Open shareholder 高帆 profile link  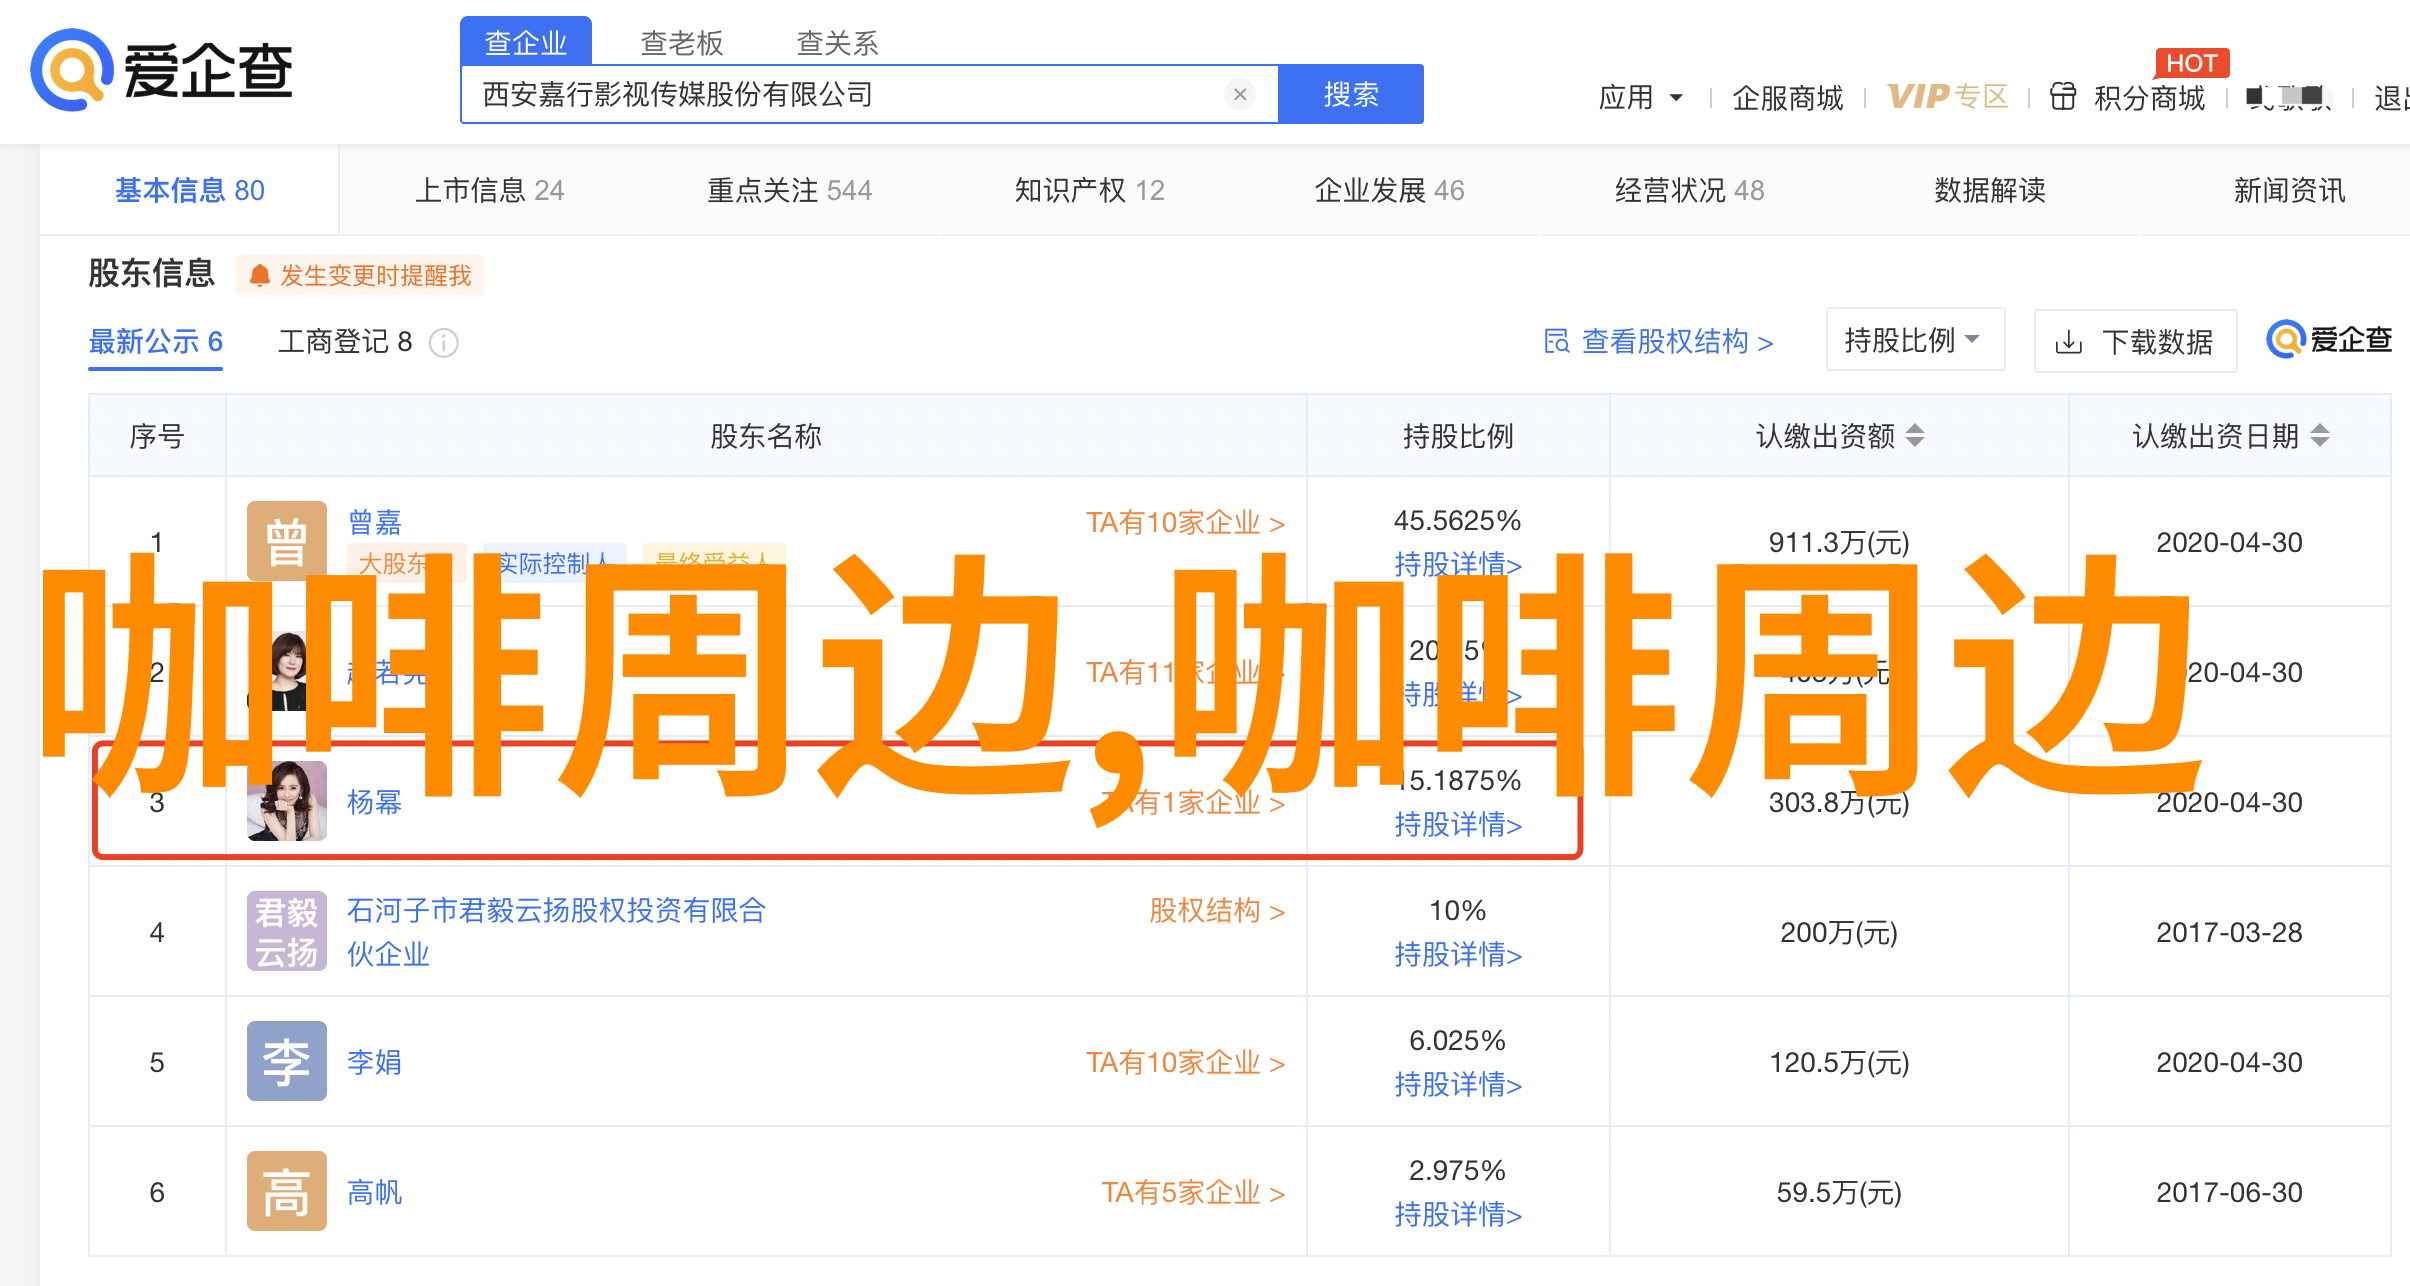point(374,1192)
